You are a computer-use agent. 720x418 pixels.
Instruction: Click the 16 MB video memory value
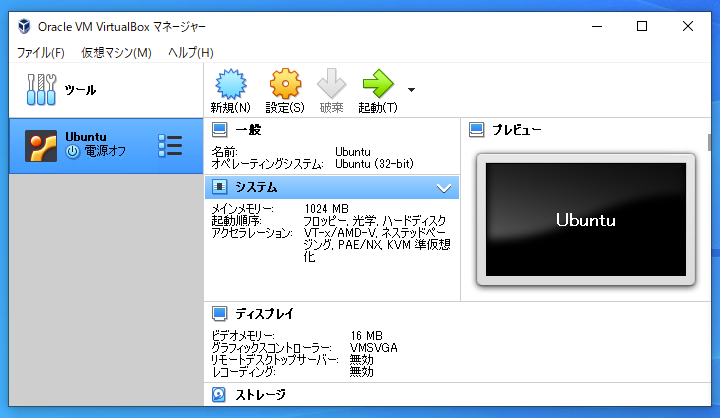click(x=366, y=336)
